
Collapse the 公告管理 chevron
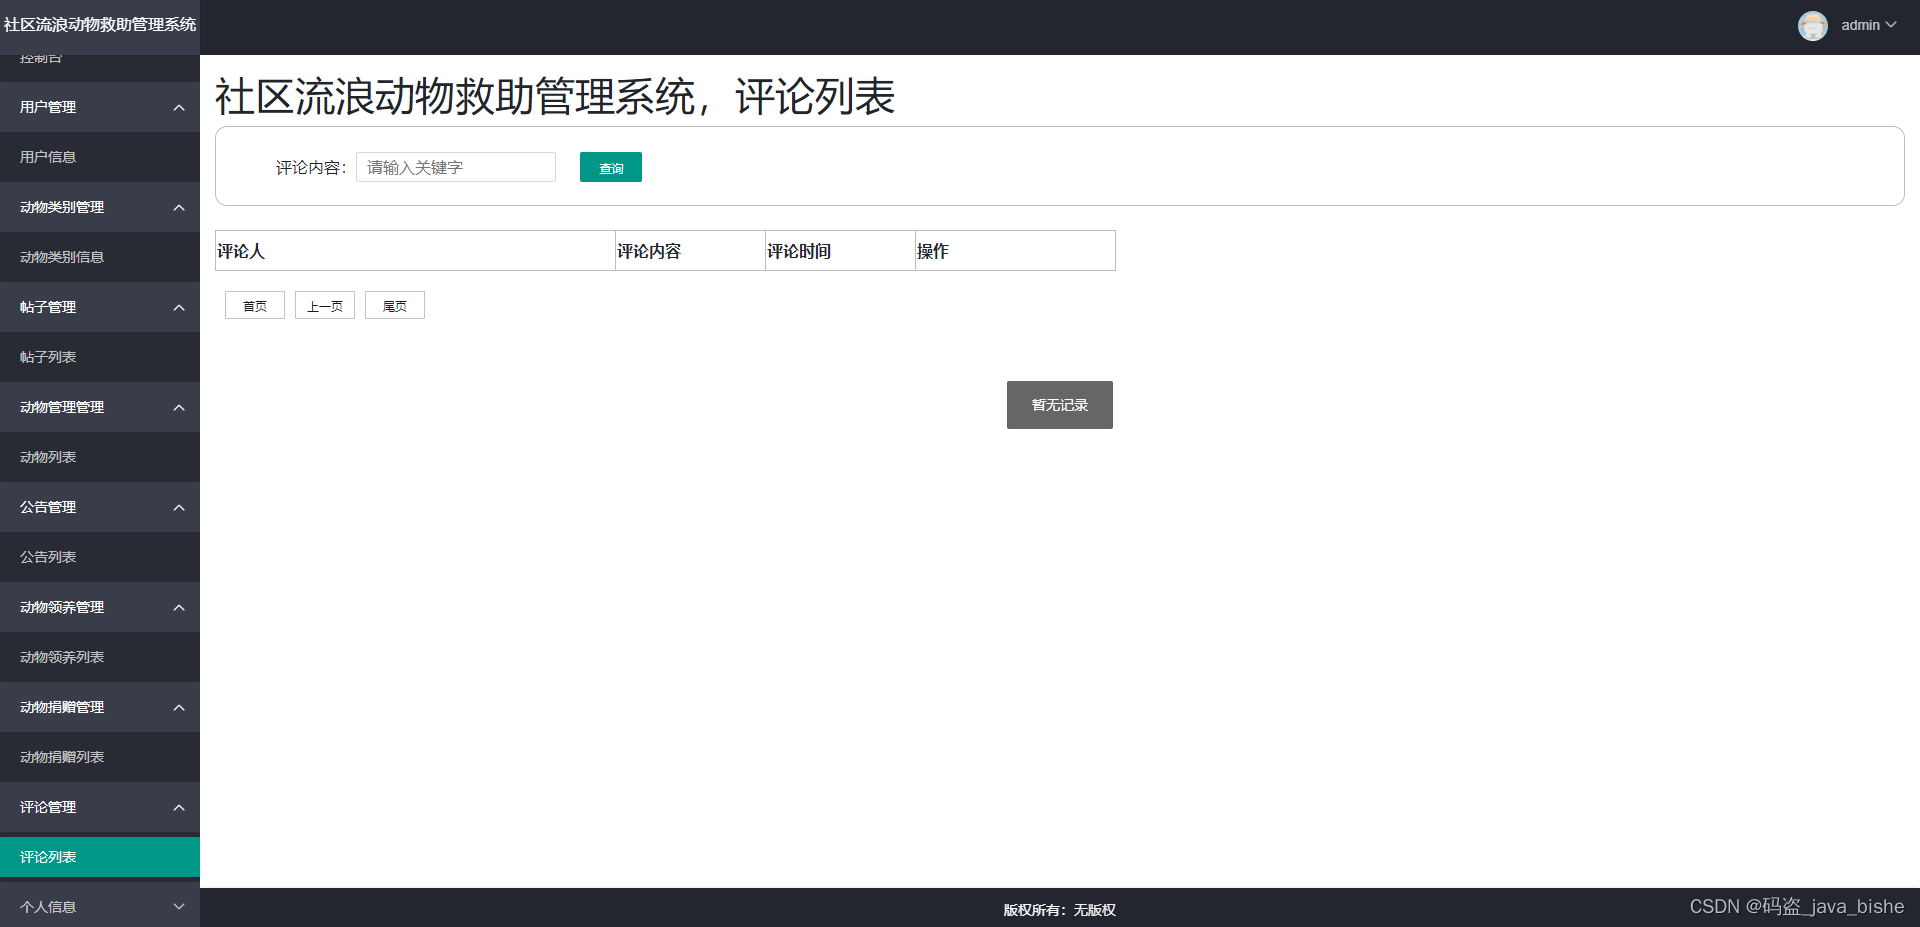[179, 508]
